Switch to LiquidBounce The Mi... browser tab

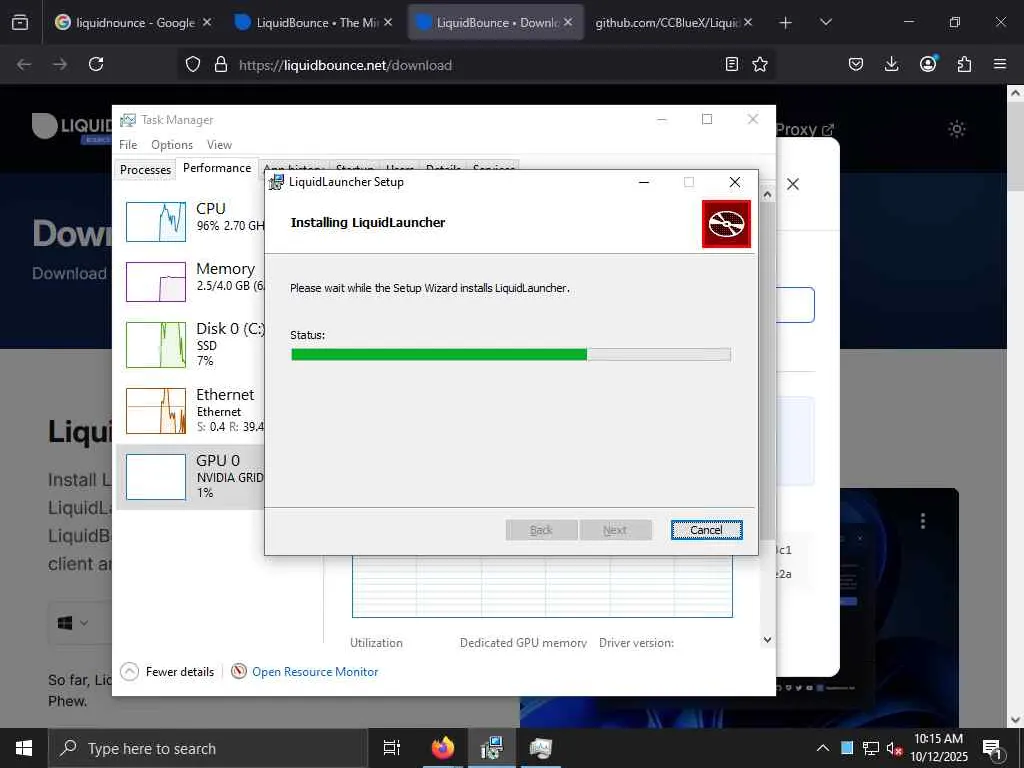point(313,22)
